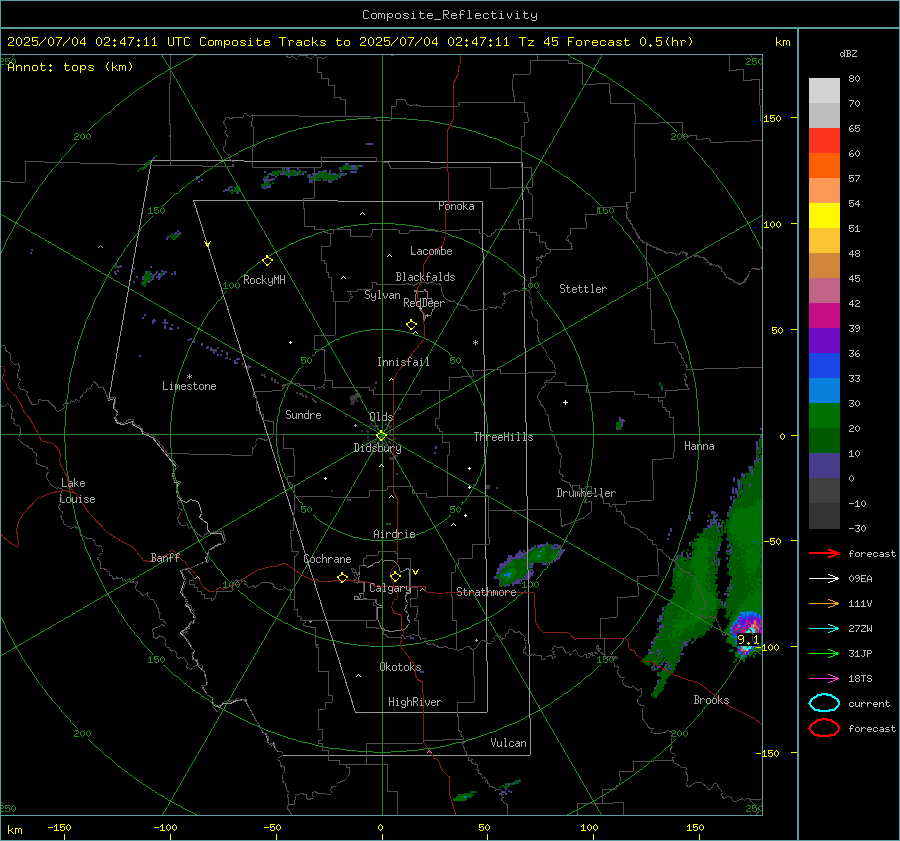Image resolution: width=900 pixels, height=841 pixels.
Task: Click the asterisk marker above Limestone
Action: [x=189, y=377]
